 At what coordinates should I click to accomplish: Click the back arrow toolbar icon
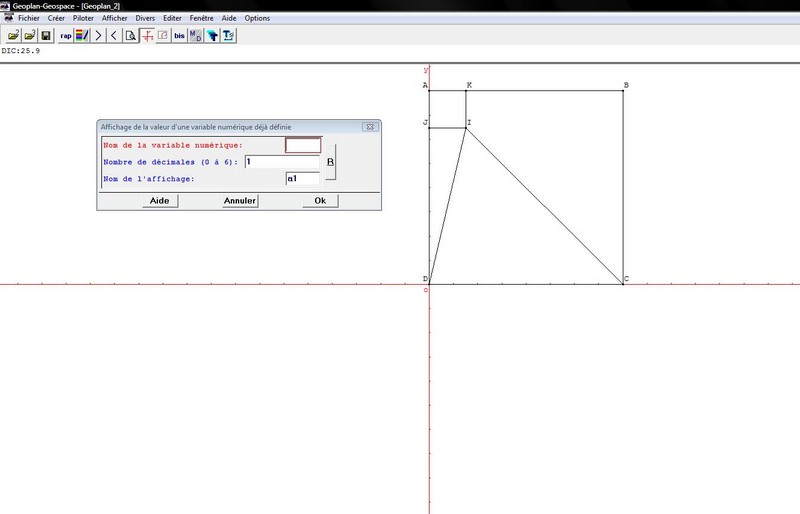(114, 35)
